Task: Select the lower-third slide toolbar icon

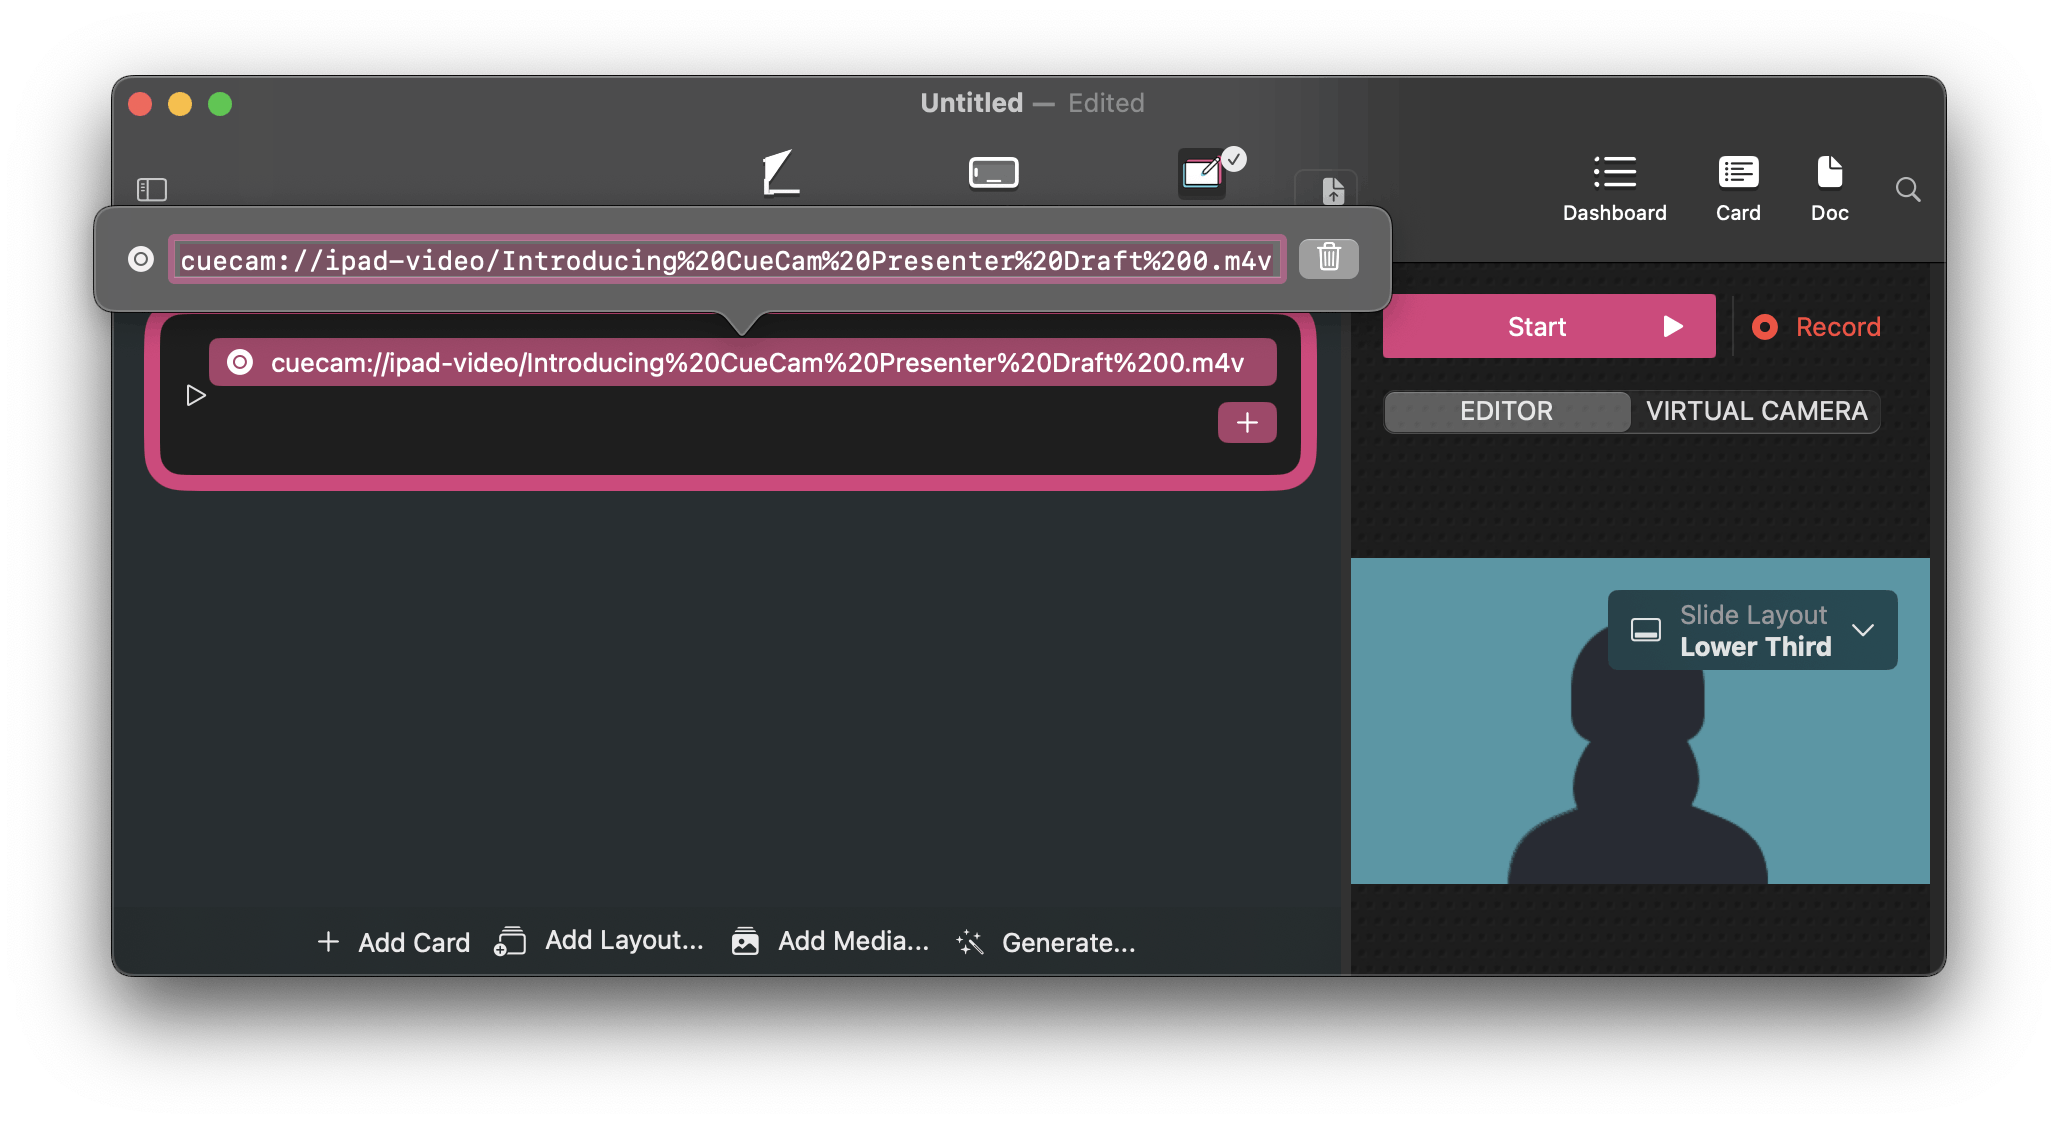Action: coord(994,173)
